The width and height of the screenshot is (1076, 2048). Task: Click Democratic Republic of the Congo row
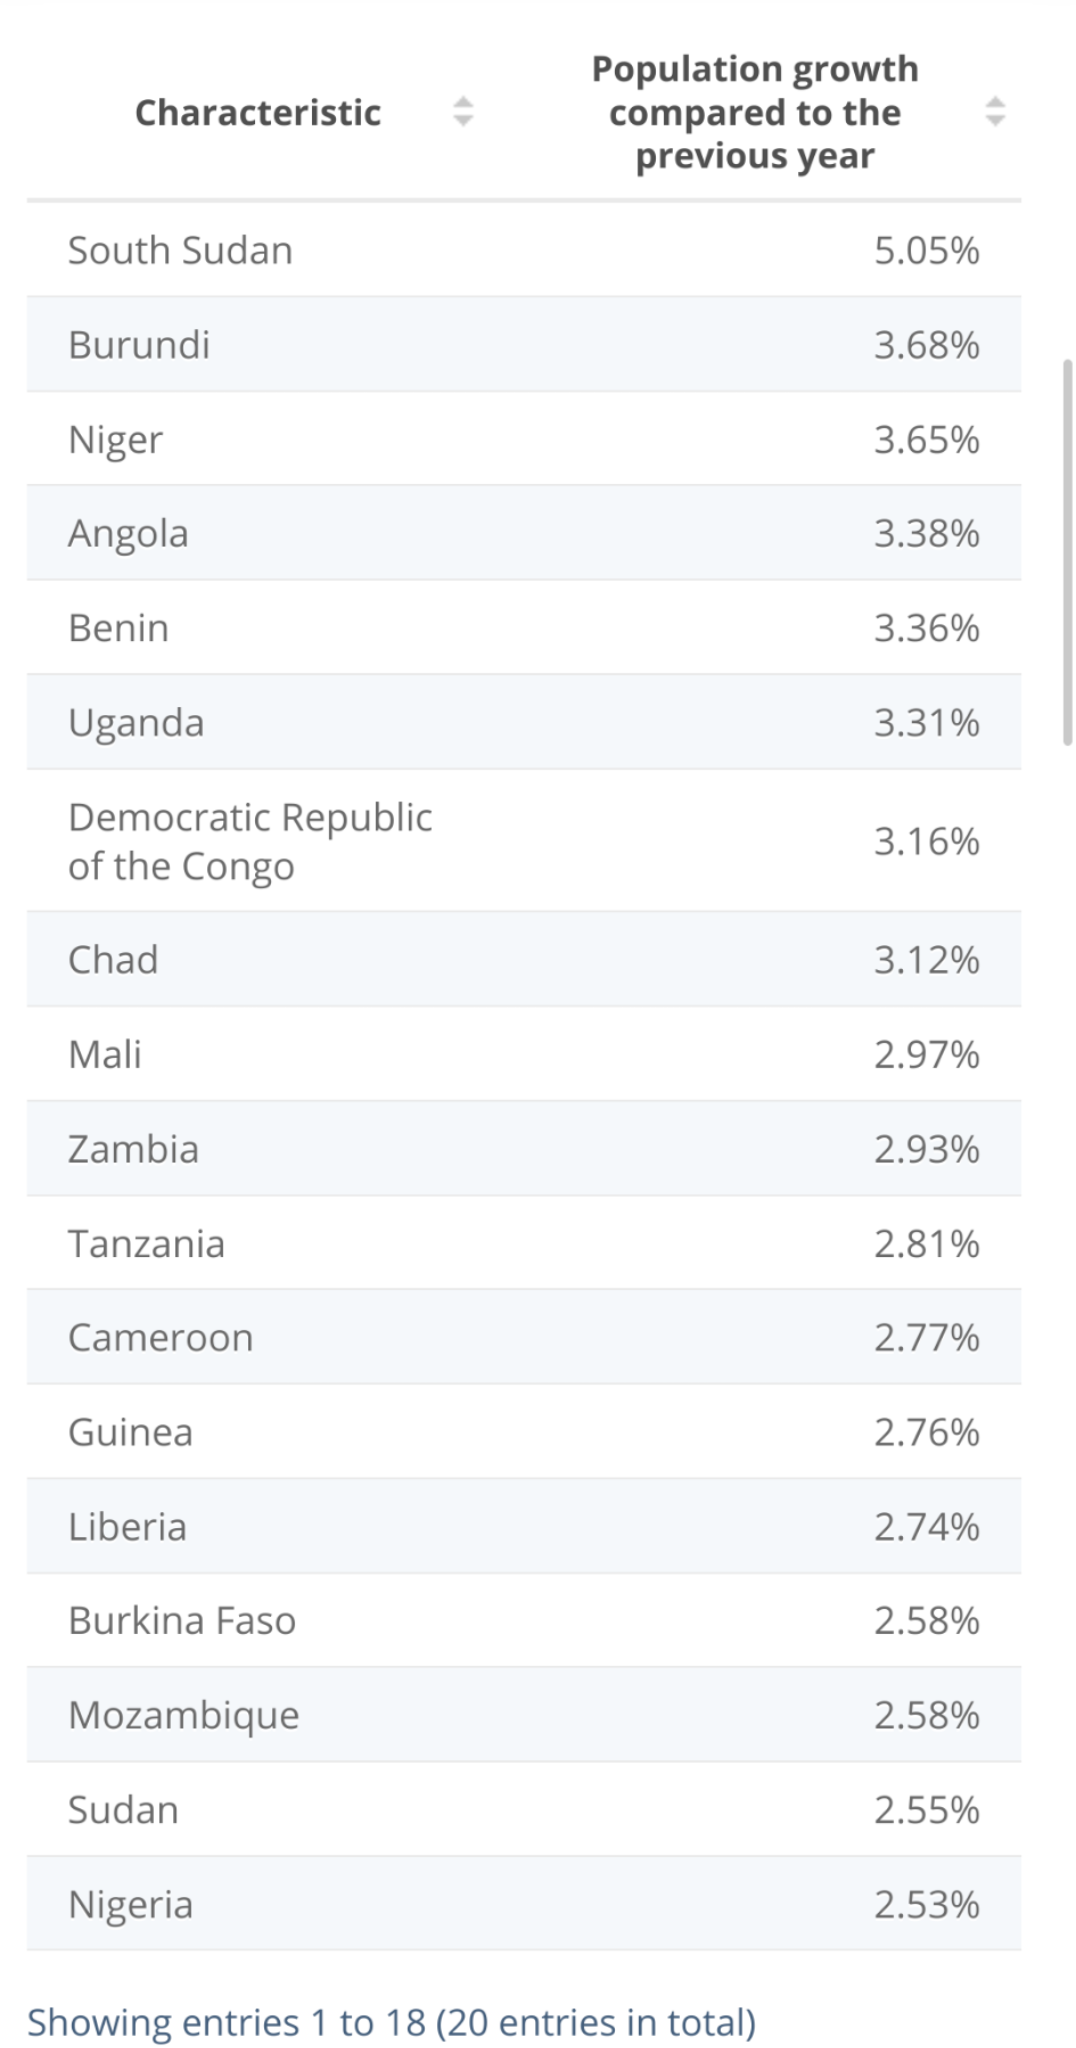(524, 841)
